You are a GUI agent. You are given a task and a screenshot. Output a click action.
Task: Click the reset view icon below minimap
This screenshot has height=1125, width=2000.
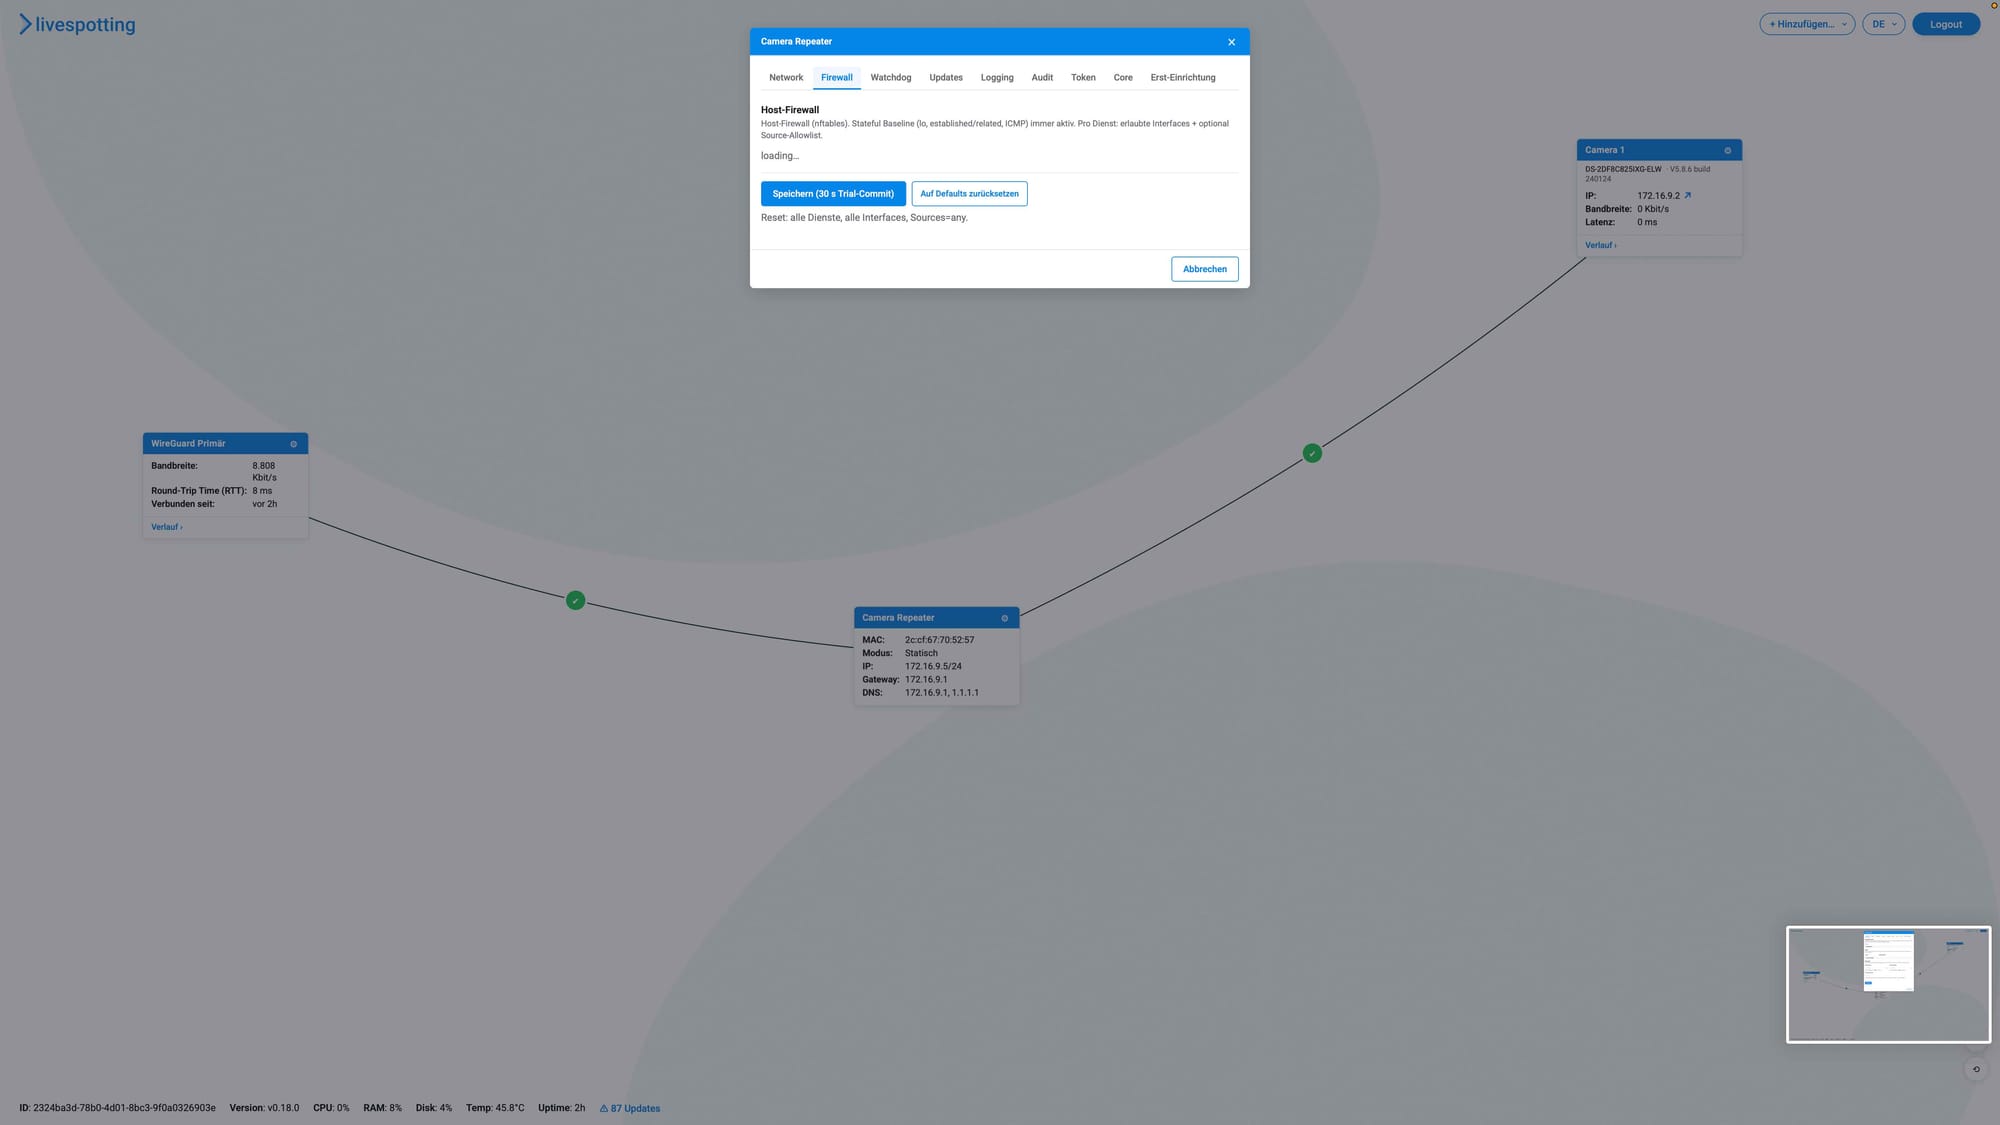(x=1976, y=1069)
